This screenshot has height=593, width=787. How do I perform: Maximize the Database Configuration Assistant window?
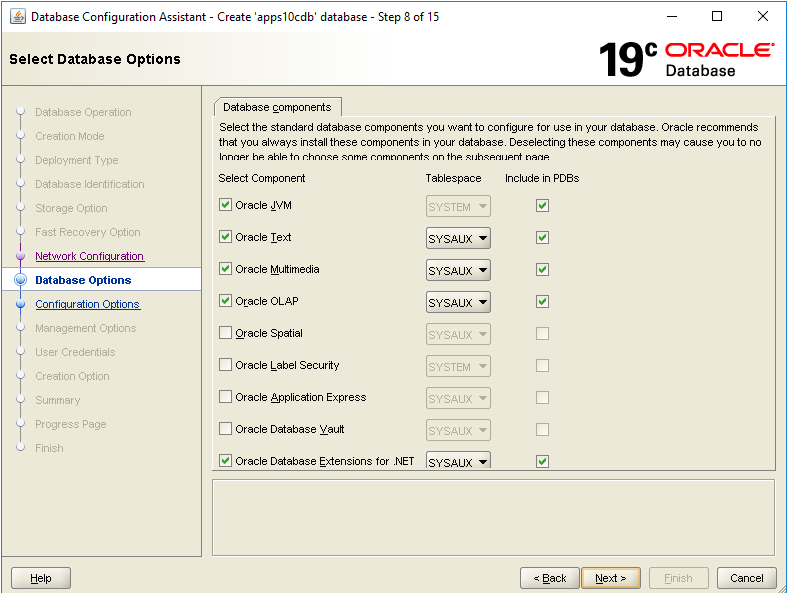717,17
